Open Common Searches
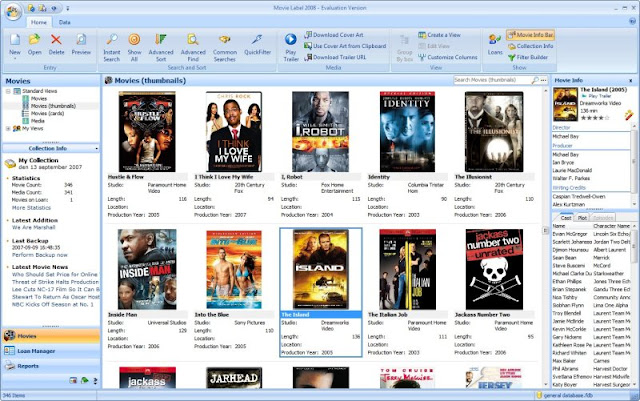The width and height of the screenshot is (640, 401). tap(224, 47)
